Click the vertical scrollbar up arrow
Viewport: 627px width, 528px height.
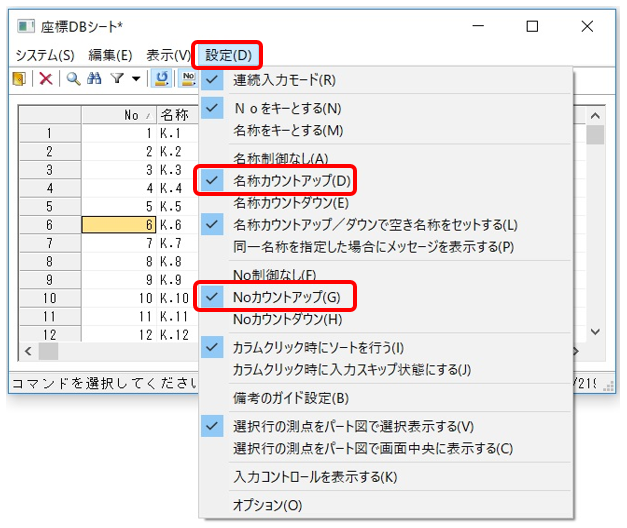[x=595, y=116]
